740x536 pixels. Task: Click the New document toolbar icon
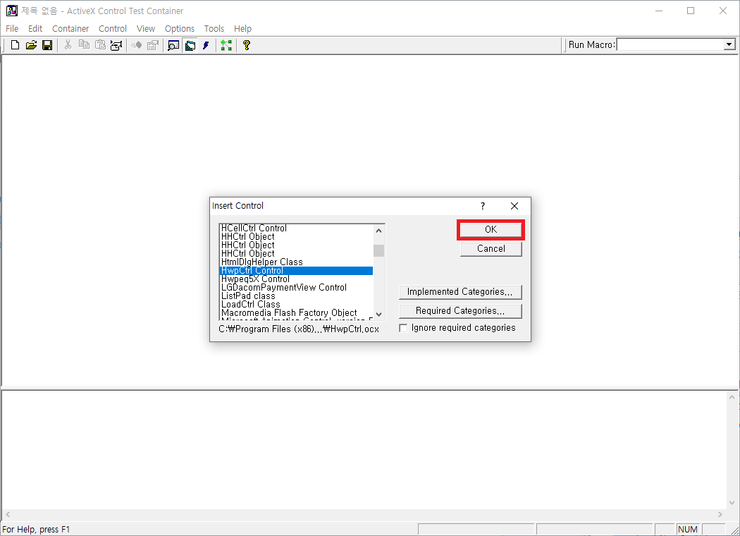click(x=15, y=45)
